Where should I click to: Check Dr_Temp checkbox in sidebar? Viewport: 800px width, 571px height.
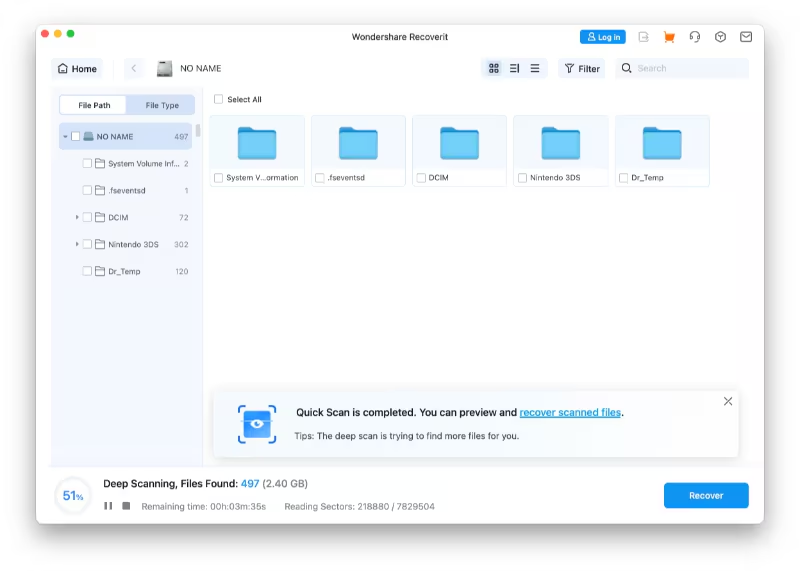(x=87, y=271)
